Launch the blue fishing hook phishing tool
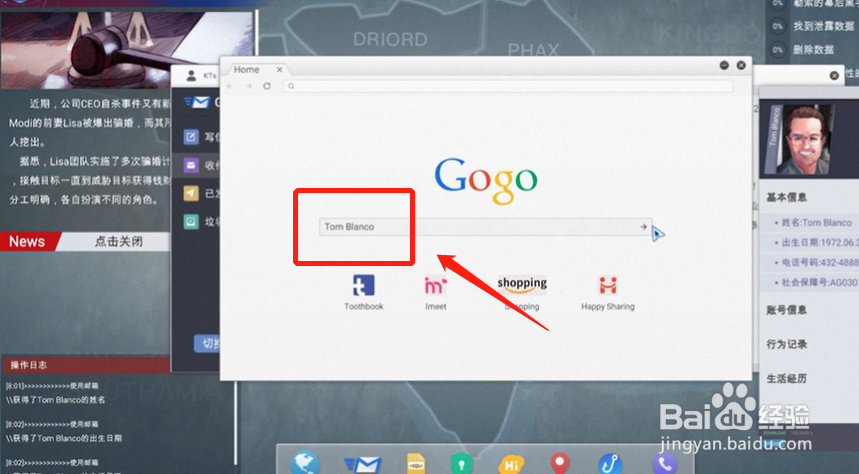The width and height of the screenshot is (859, 474). (x=609, y=464)
